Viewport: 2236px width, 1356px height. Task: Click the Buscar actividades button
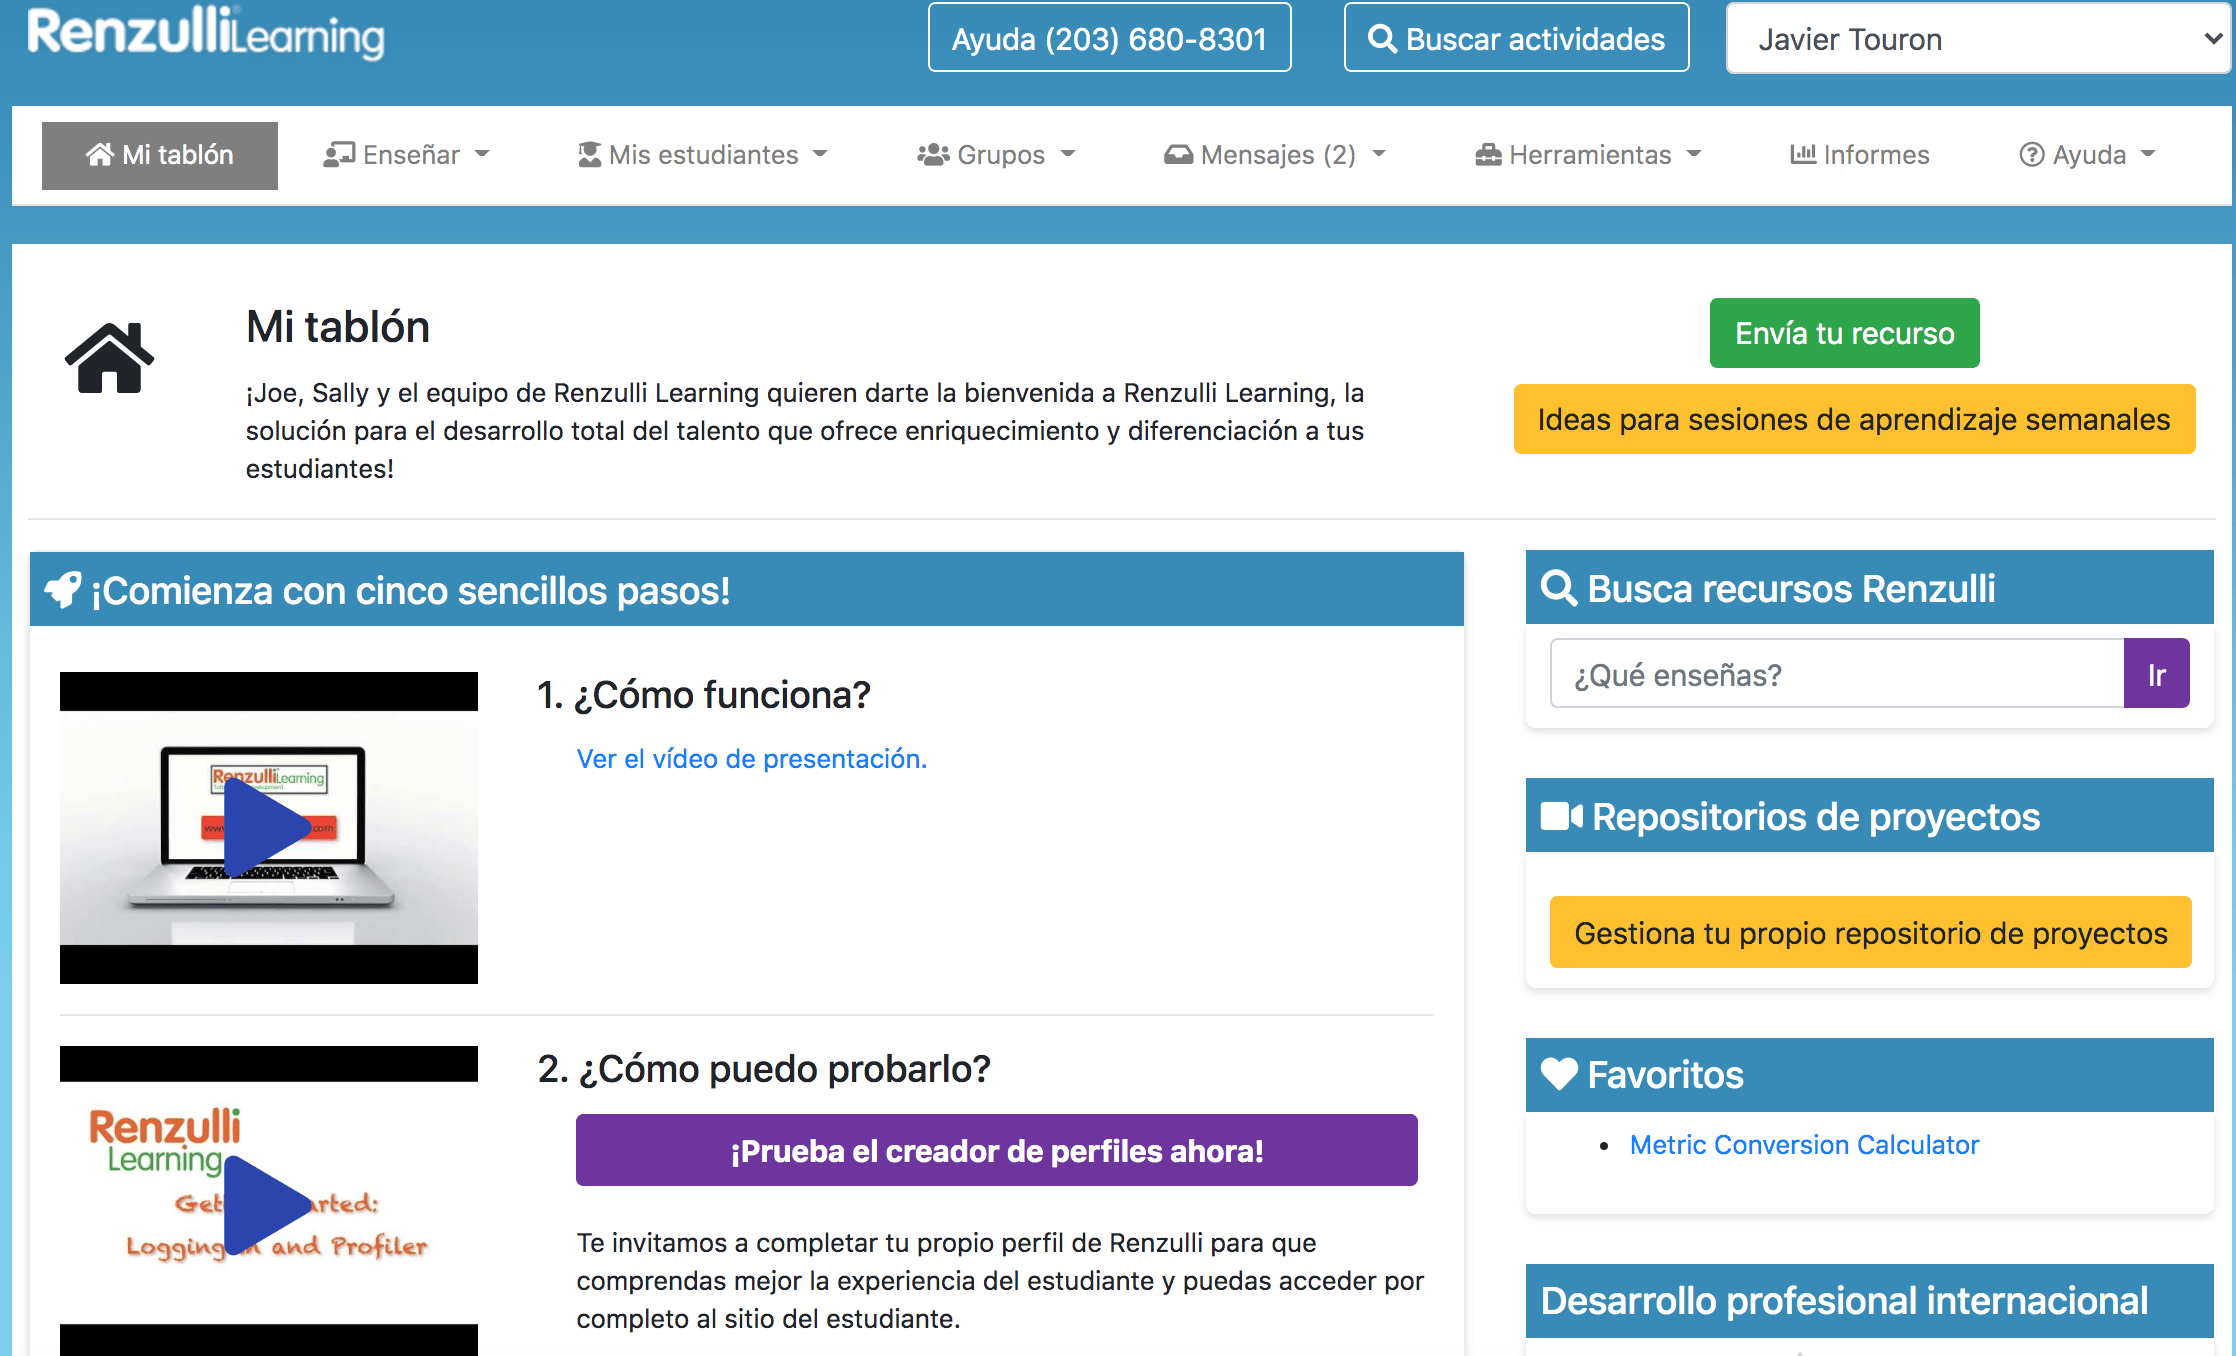[x=1516, y=38]
